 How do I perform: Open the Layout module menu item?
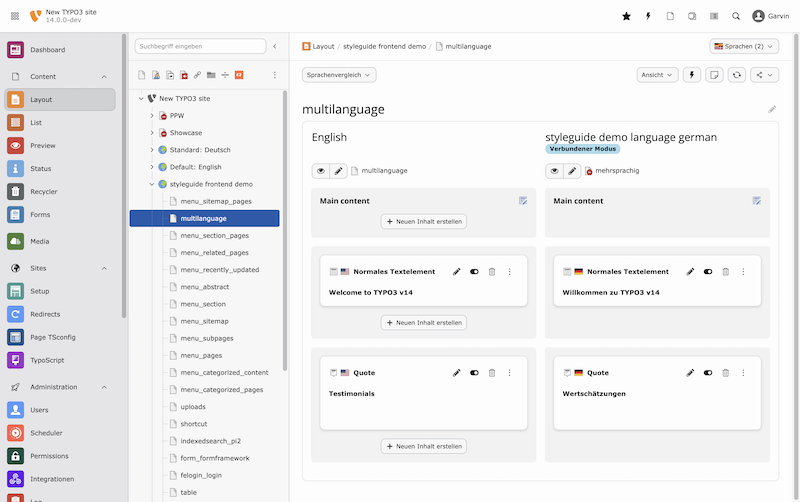41,99
